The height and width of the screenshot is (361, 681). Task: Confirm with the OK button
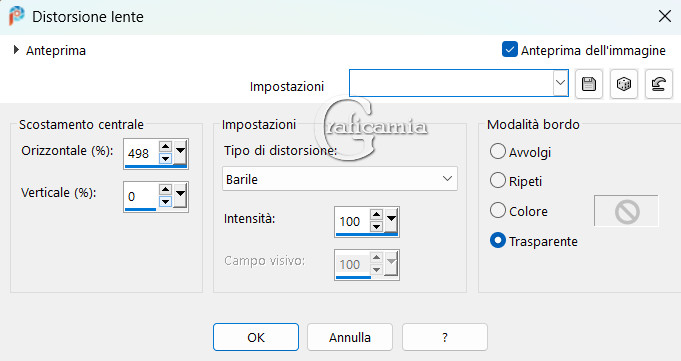click(x=256, y=337)
